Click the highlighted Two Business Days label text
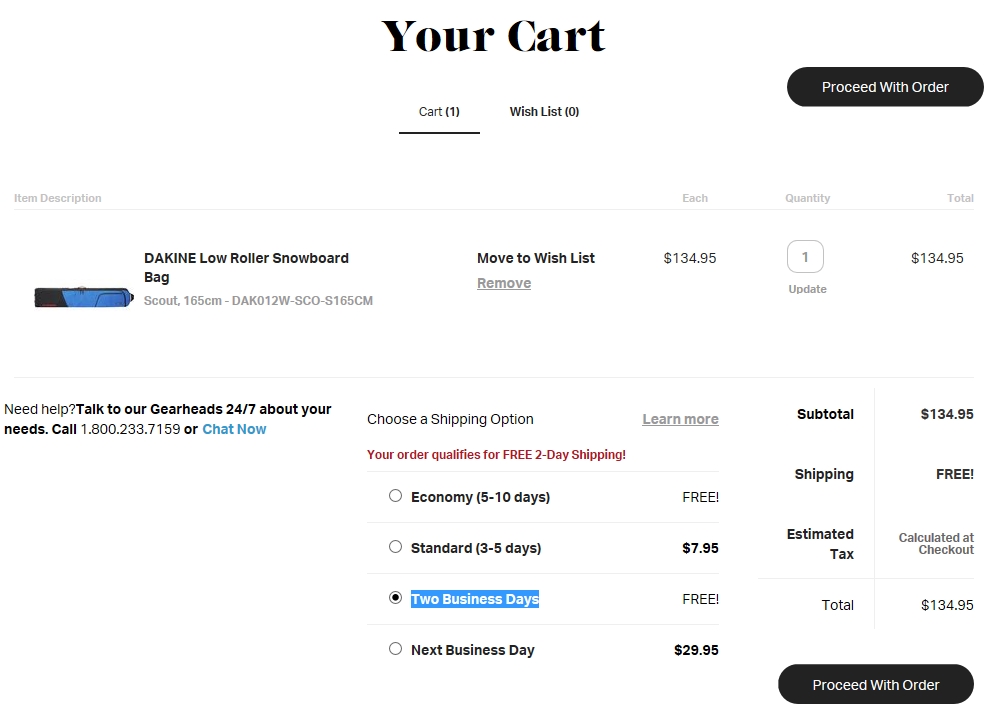 point(474,599)
